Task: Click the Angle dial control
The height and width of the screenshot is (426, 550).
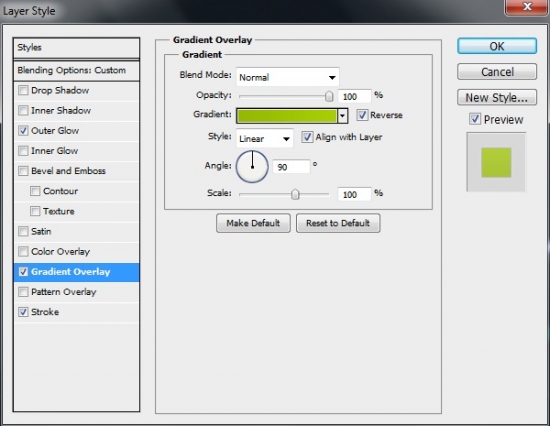Action: [x=252, y=167]
